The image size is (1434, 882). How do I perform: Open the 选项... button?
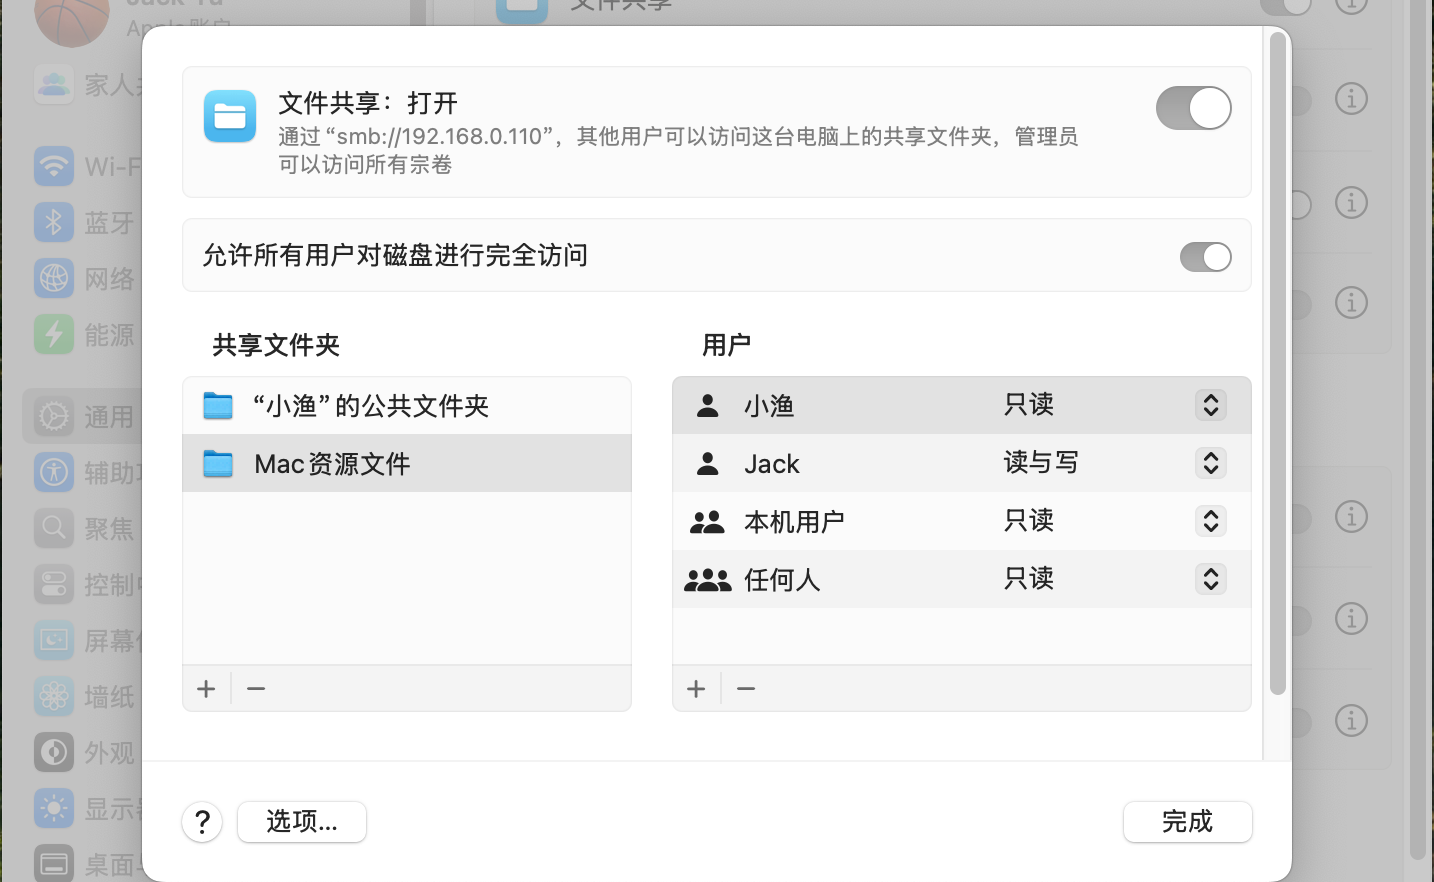point(302,822)
